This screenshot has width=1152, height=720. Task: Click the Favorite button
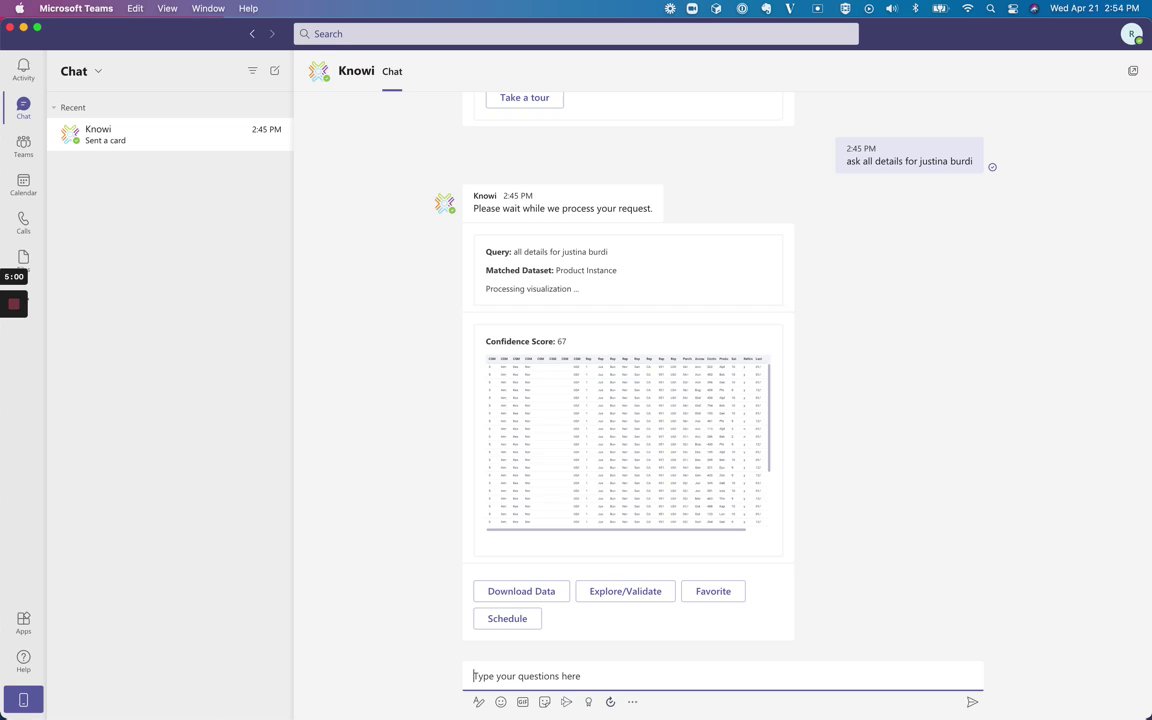pyautogui.click(x=713, y=591)
